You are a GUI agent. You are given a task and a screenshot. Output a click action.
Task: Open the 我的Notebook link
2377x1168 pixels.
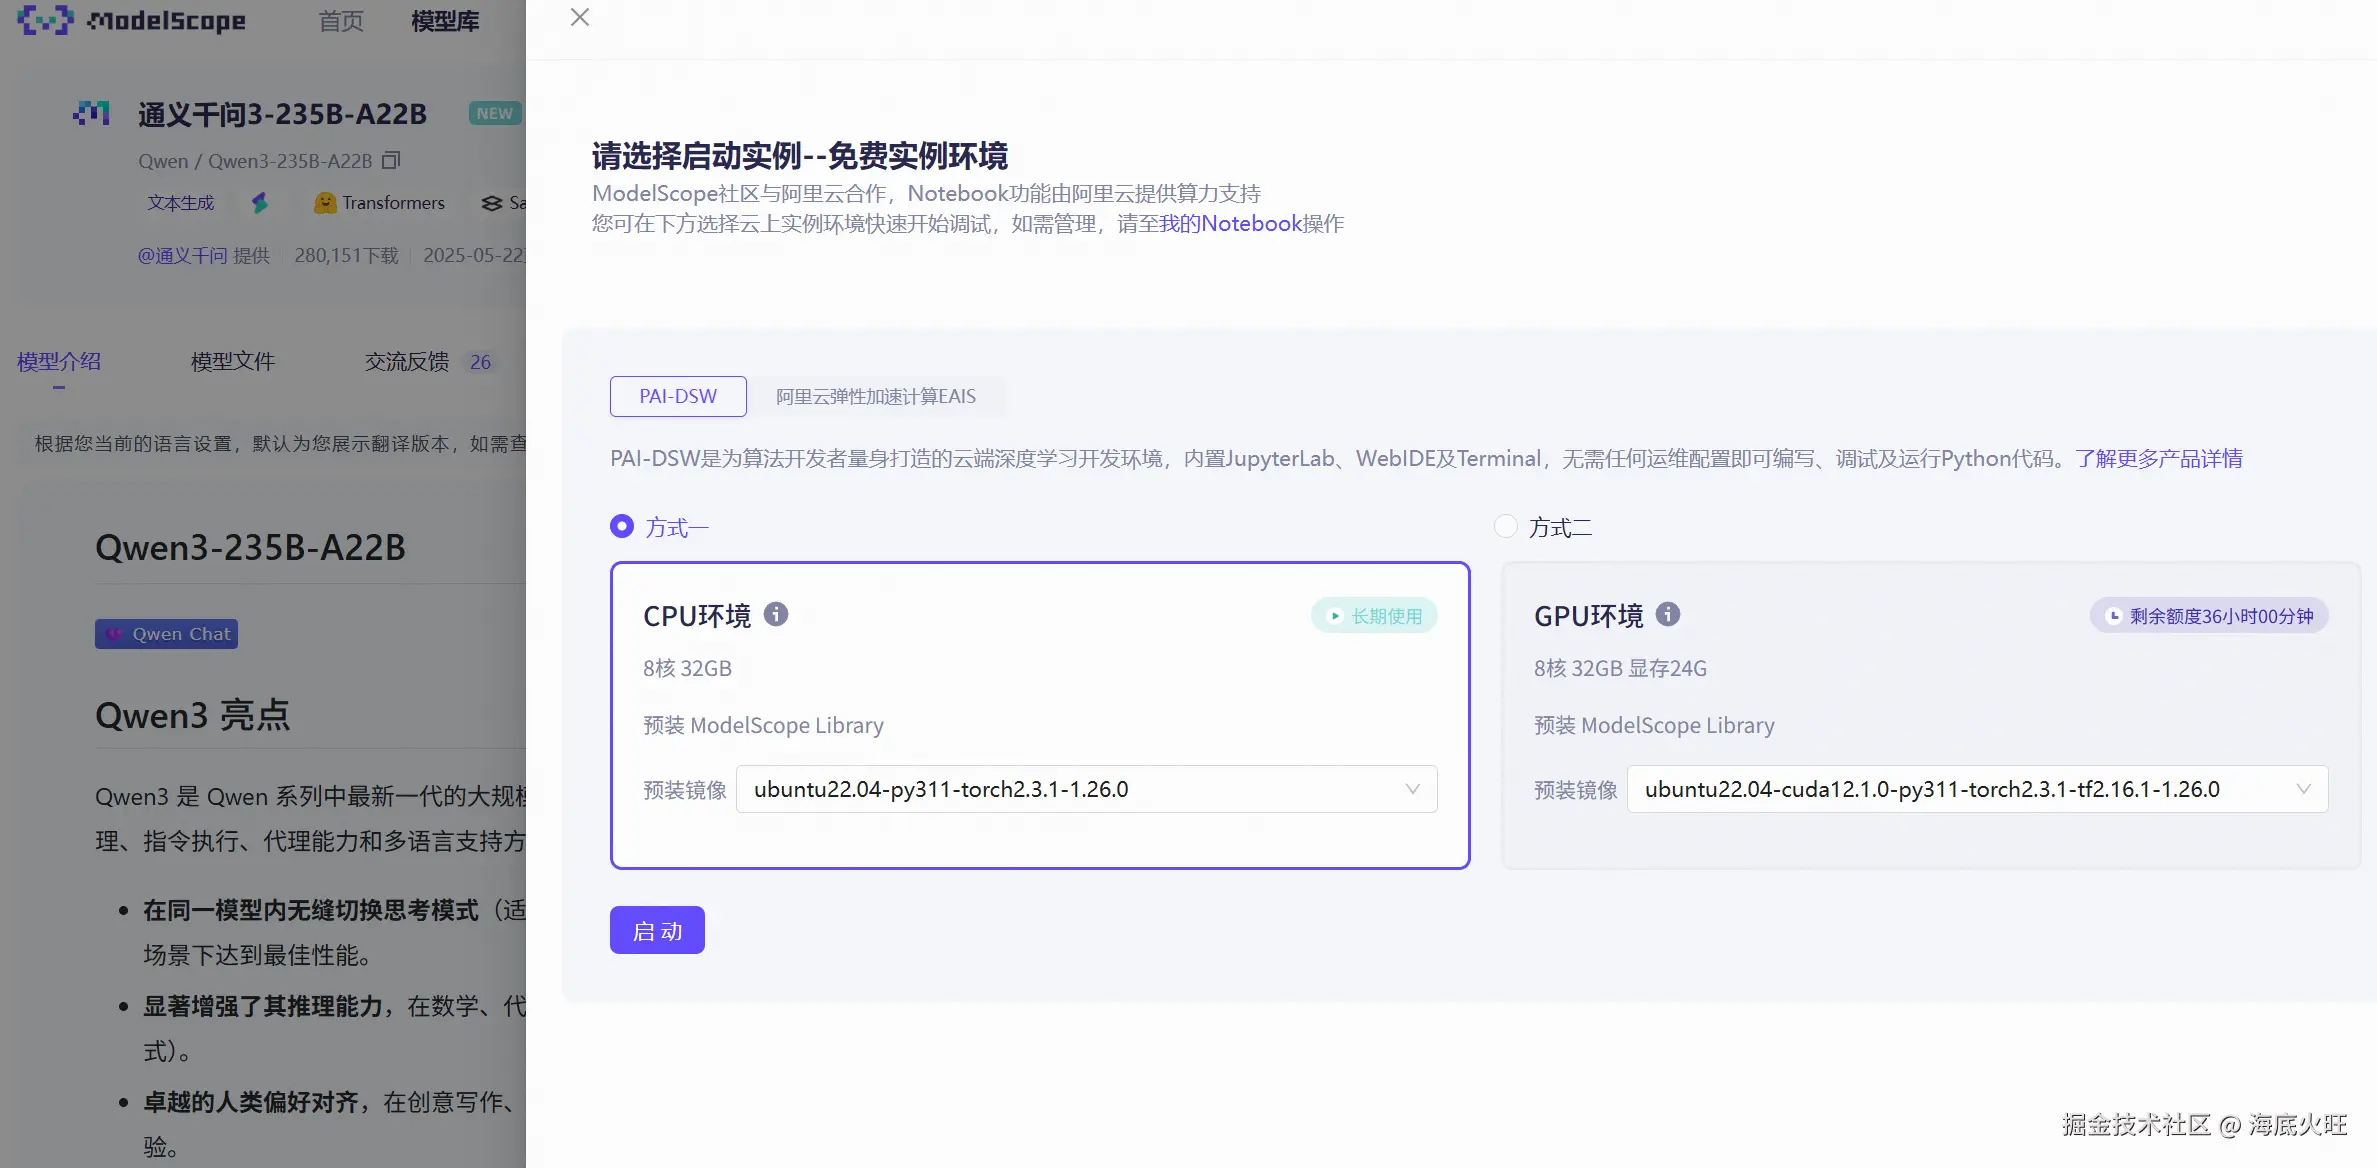[1231, 223]
